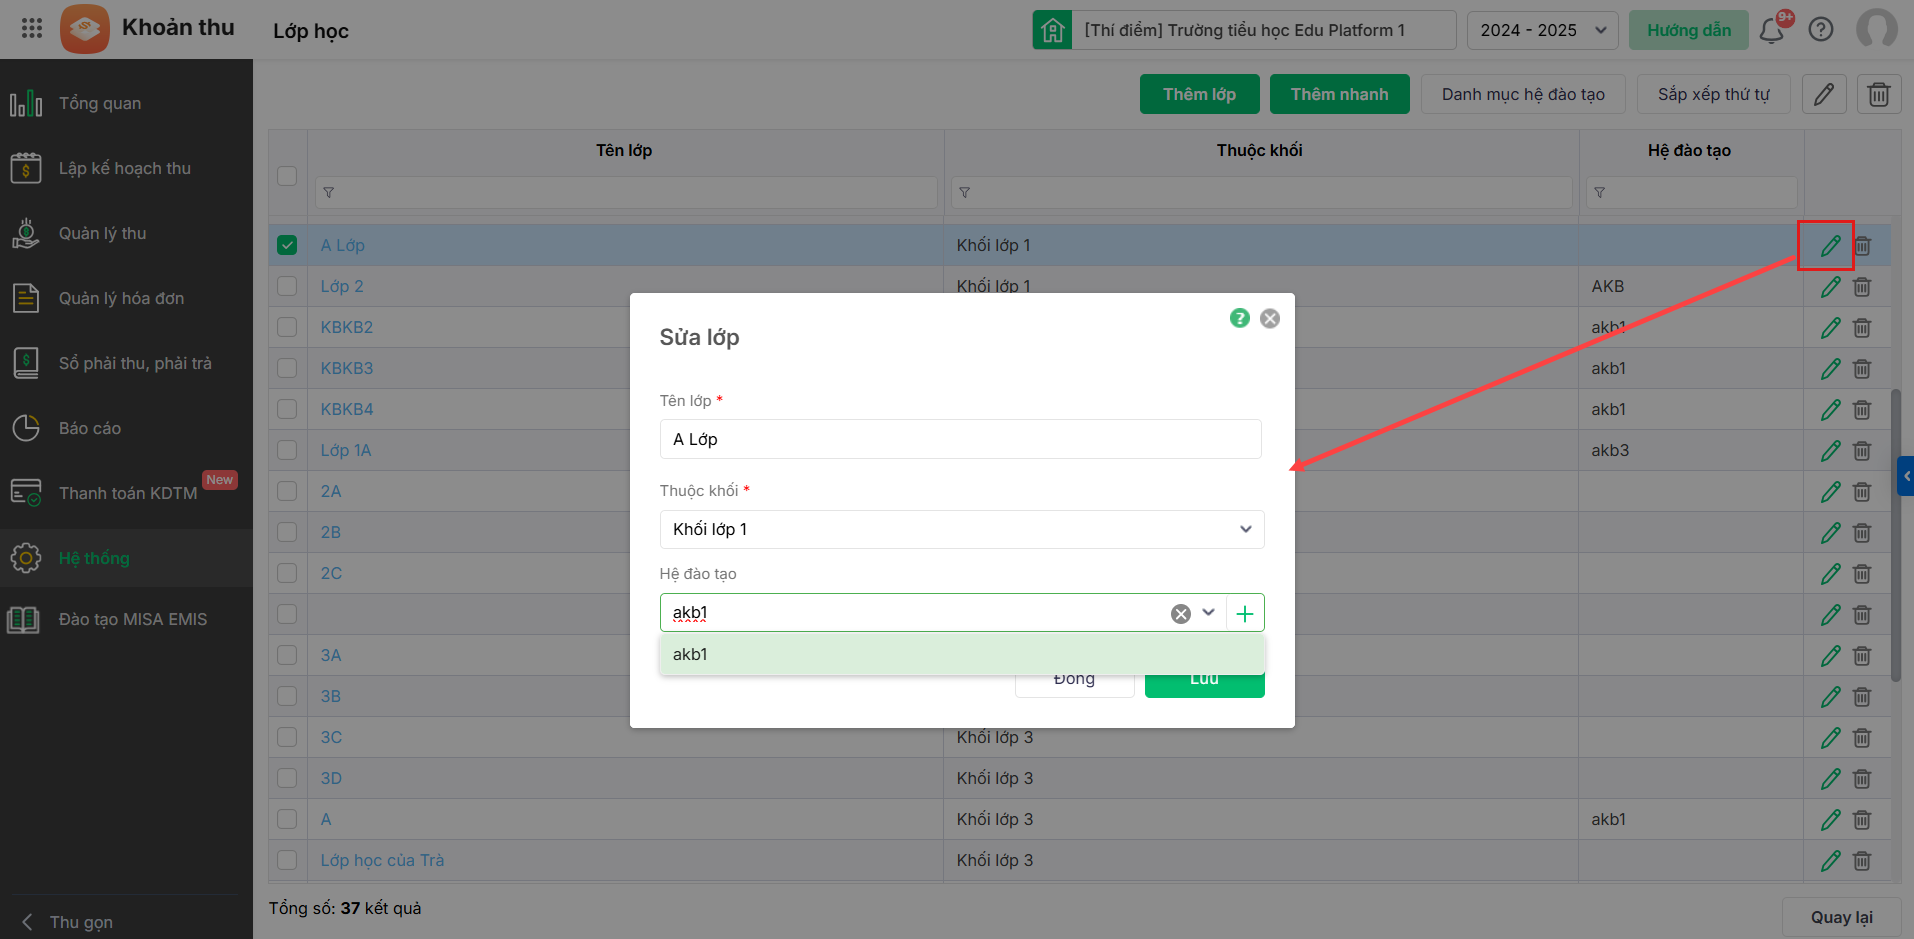Toggle the select-all checkbox in table header

click(x=287, y=175)
